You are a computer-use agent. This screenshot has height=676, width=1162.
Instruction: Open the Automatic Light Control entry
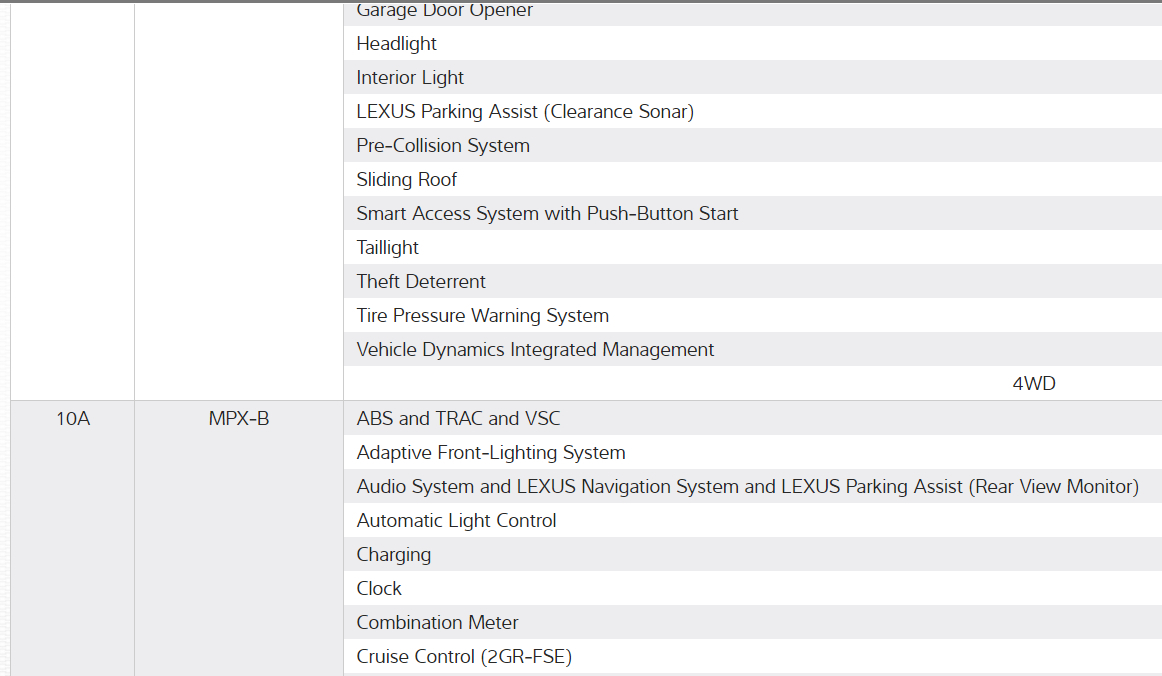pyautogui.click(x=456, y=521)
